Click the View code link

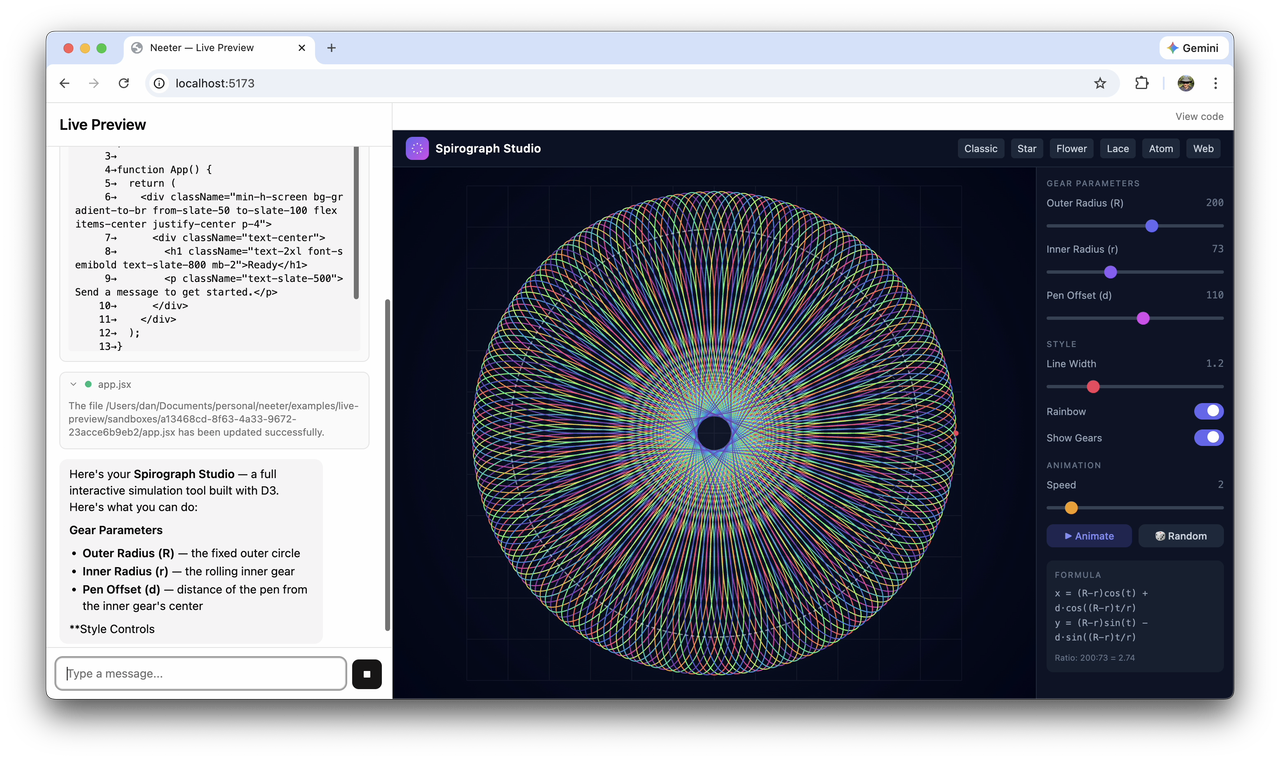1199,116
